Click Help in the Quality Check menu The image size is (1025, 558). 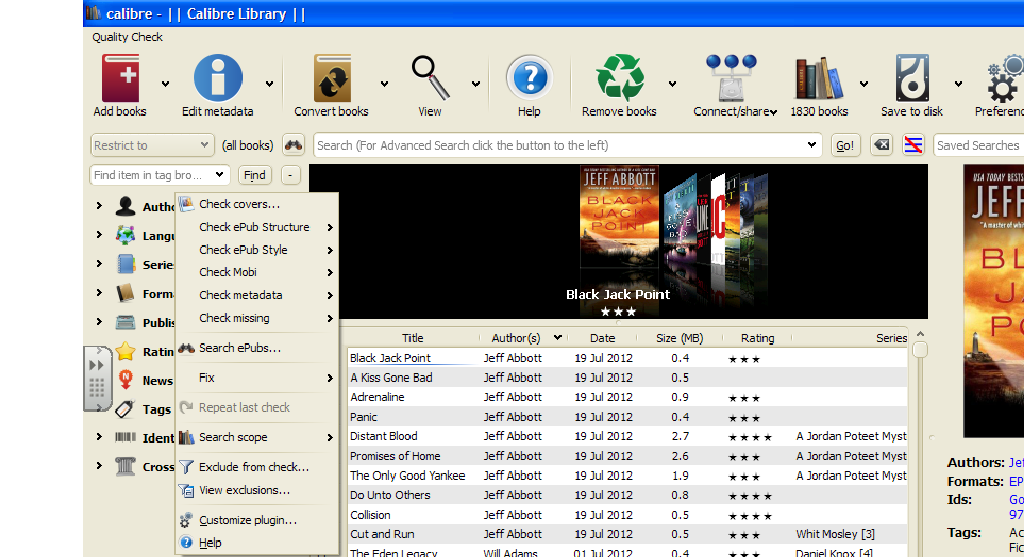tap(257, 543)
